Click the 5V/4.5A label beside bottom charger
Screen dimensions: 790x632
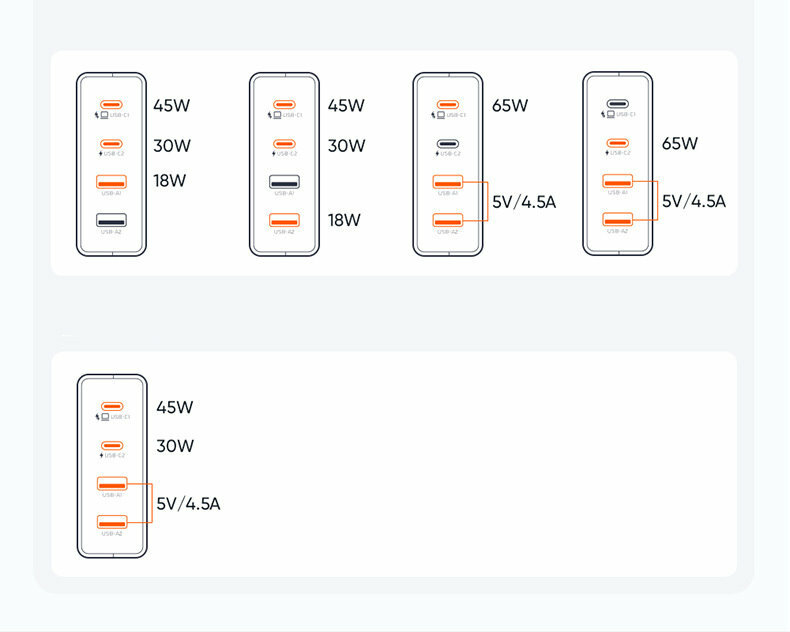click(x=188, y=504)
